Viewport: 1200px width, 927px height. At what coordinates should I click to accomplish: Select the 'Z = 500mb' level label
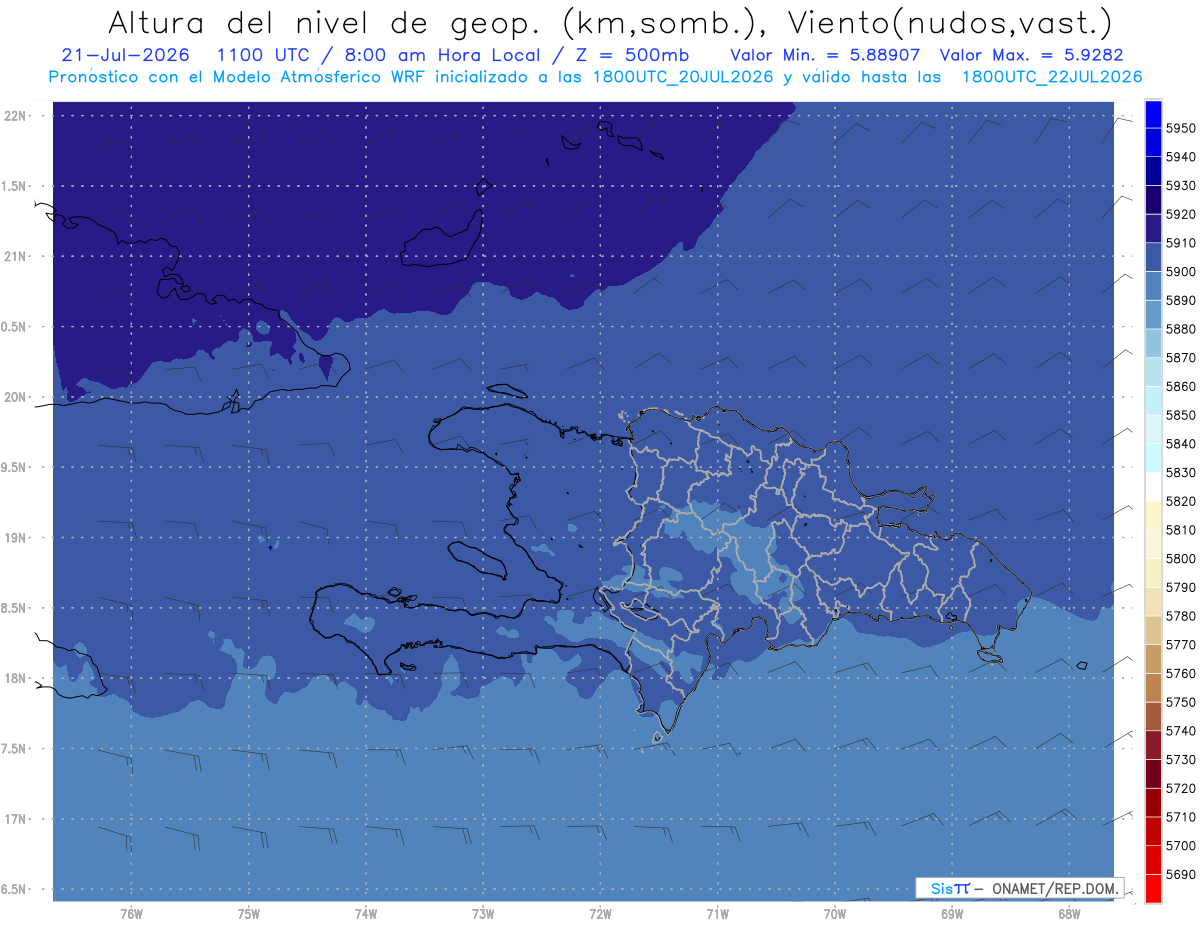coord(634,55)
